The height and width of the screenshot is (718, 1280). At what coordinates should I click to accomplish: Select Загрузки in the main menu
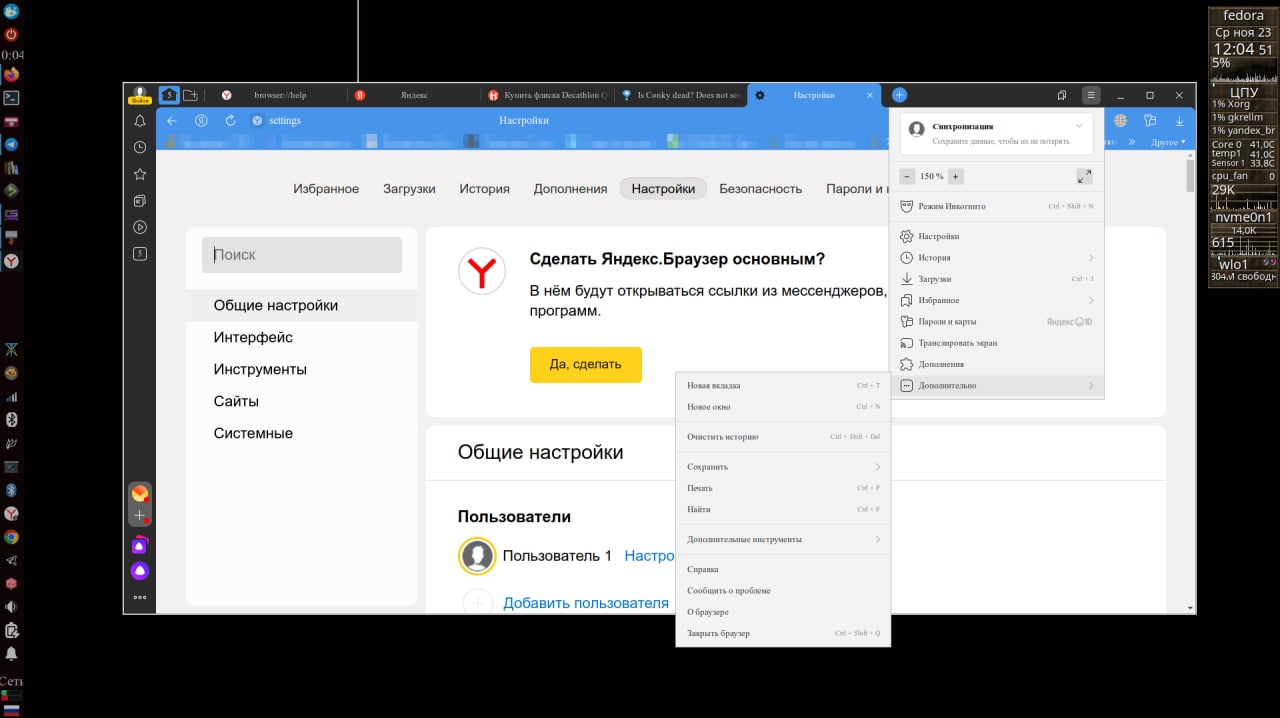click(x=997, y=279)
